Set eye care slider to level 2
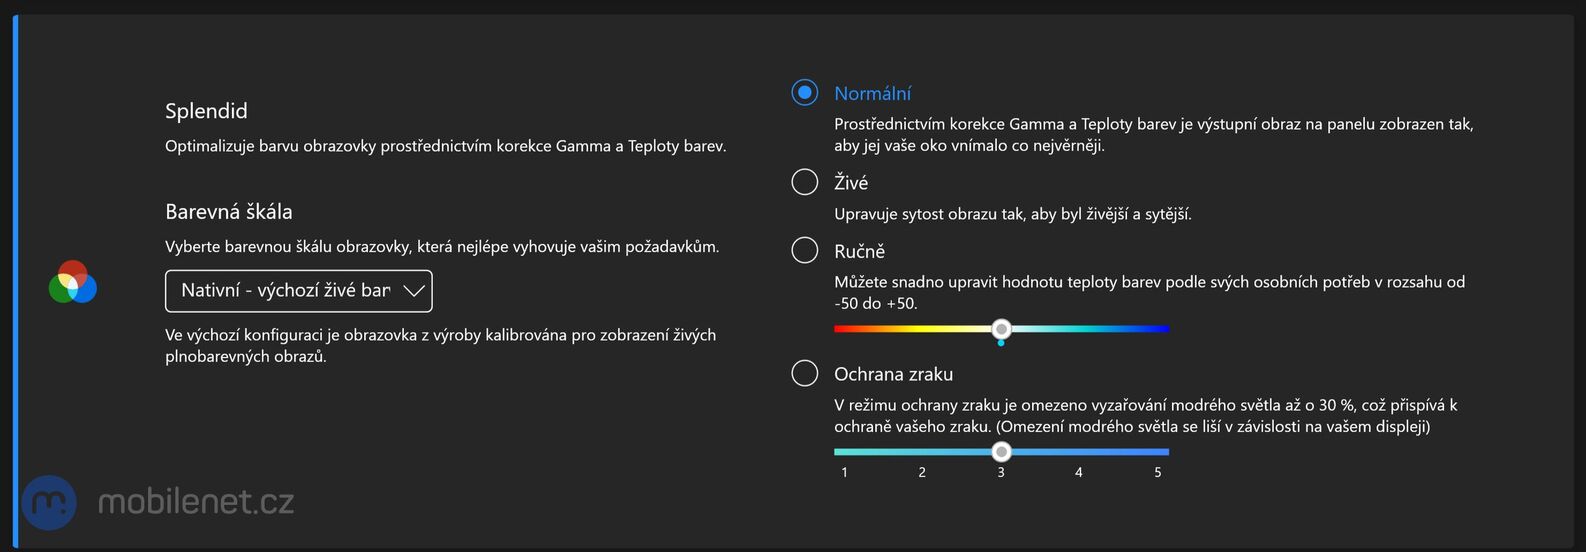The width and height of the screenshot is (1586, 552). pos(922,452)
